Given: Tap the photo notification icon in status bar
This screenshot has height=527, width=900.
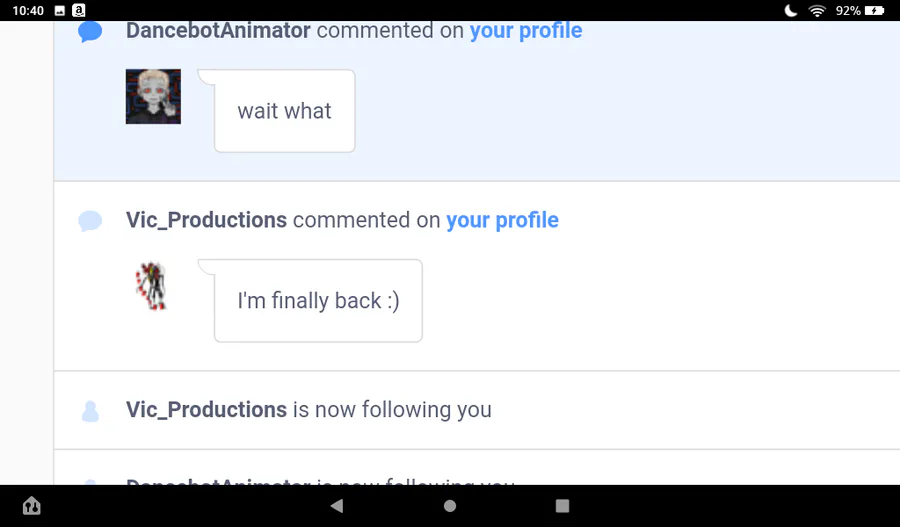Looking at the screenshot, I should (x=59, y=10).
